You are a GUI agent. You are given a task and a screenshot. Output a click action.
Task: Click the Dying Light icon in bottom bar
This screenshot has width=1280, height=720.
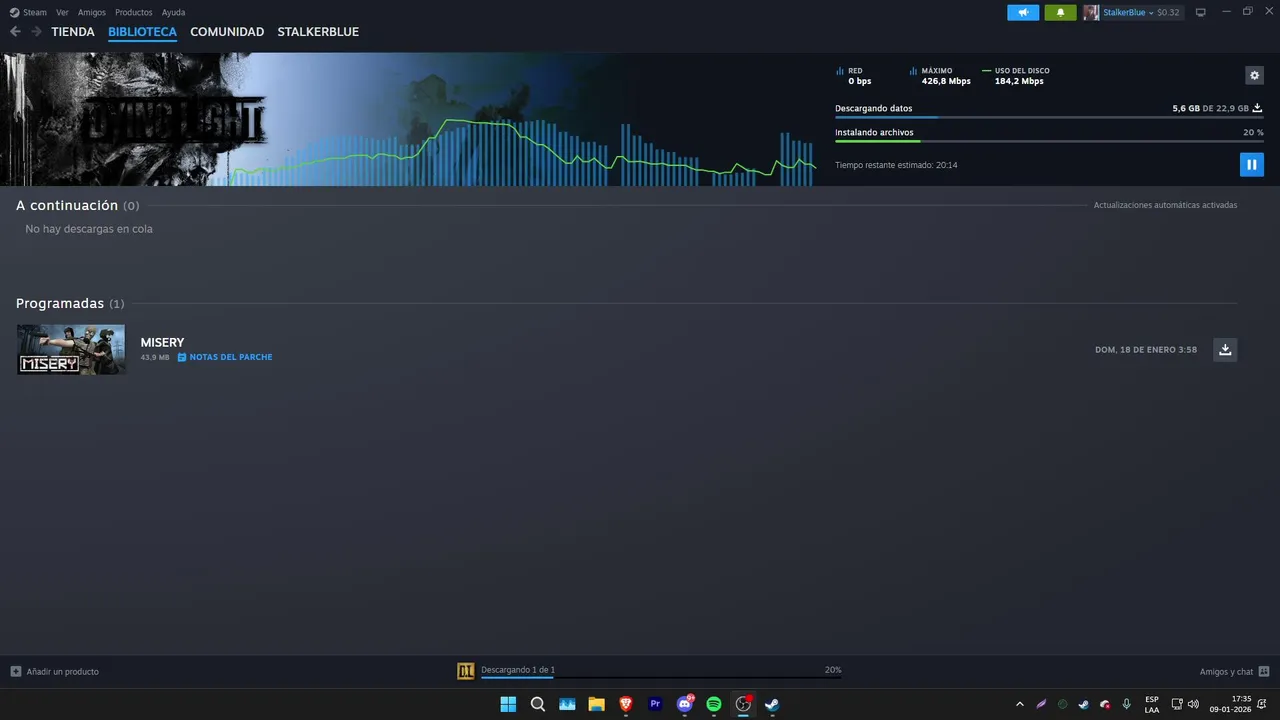[465, 671]
